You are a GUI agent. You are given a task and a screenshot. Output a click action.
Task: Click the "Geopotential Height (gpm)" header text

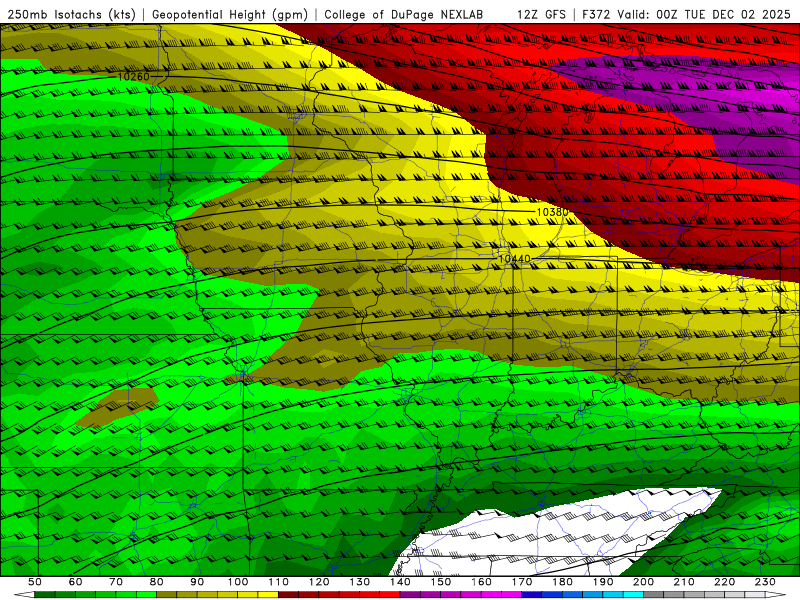(230, 15)
